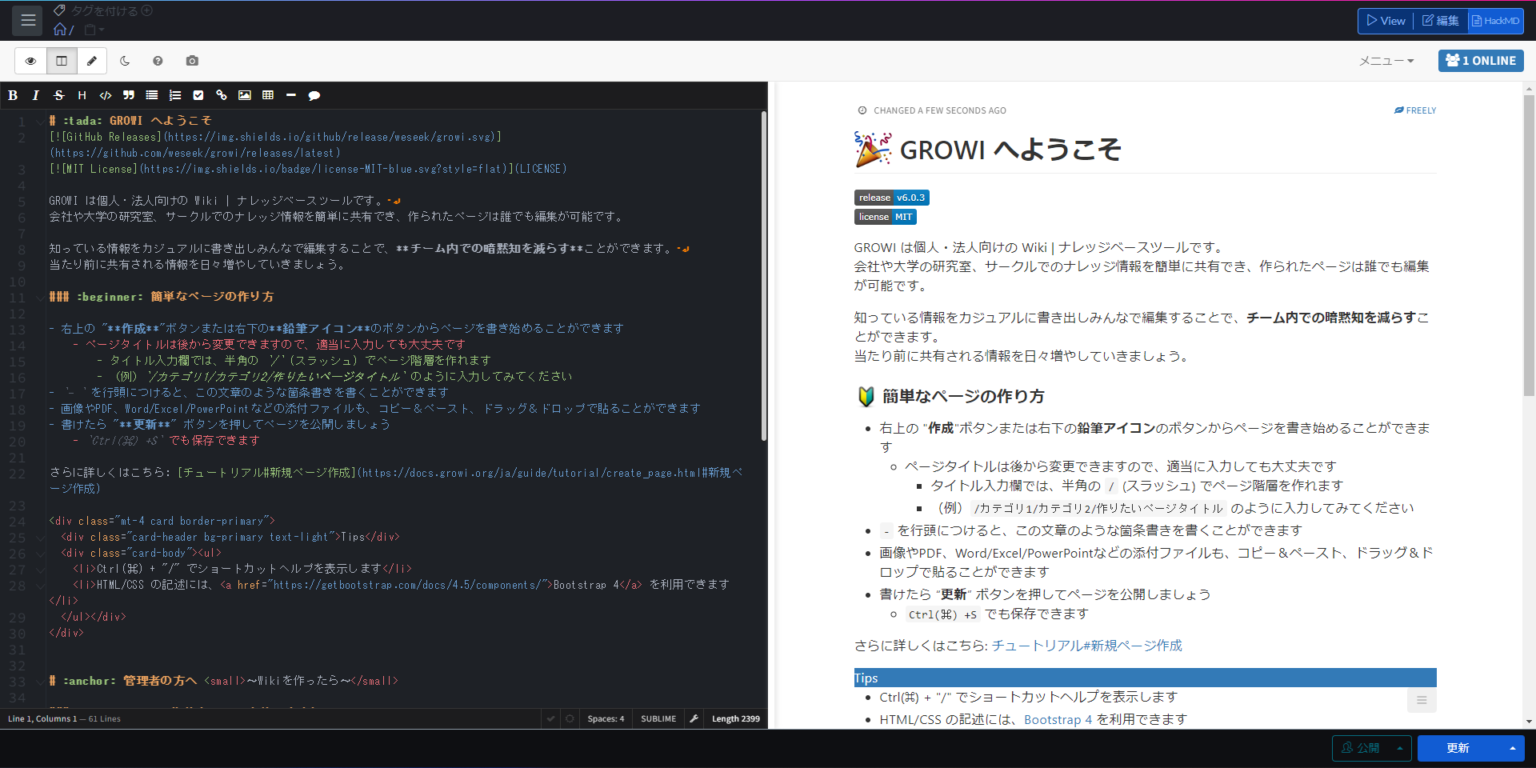Switch to the View tab
1536x768 pixels.
tap(1385, 20)
